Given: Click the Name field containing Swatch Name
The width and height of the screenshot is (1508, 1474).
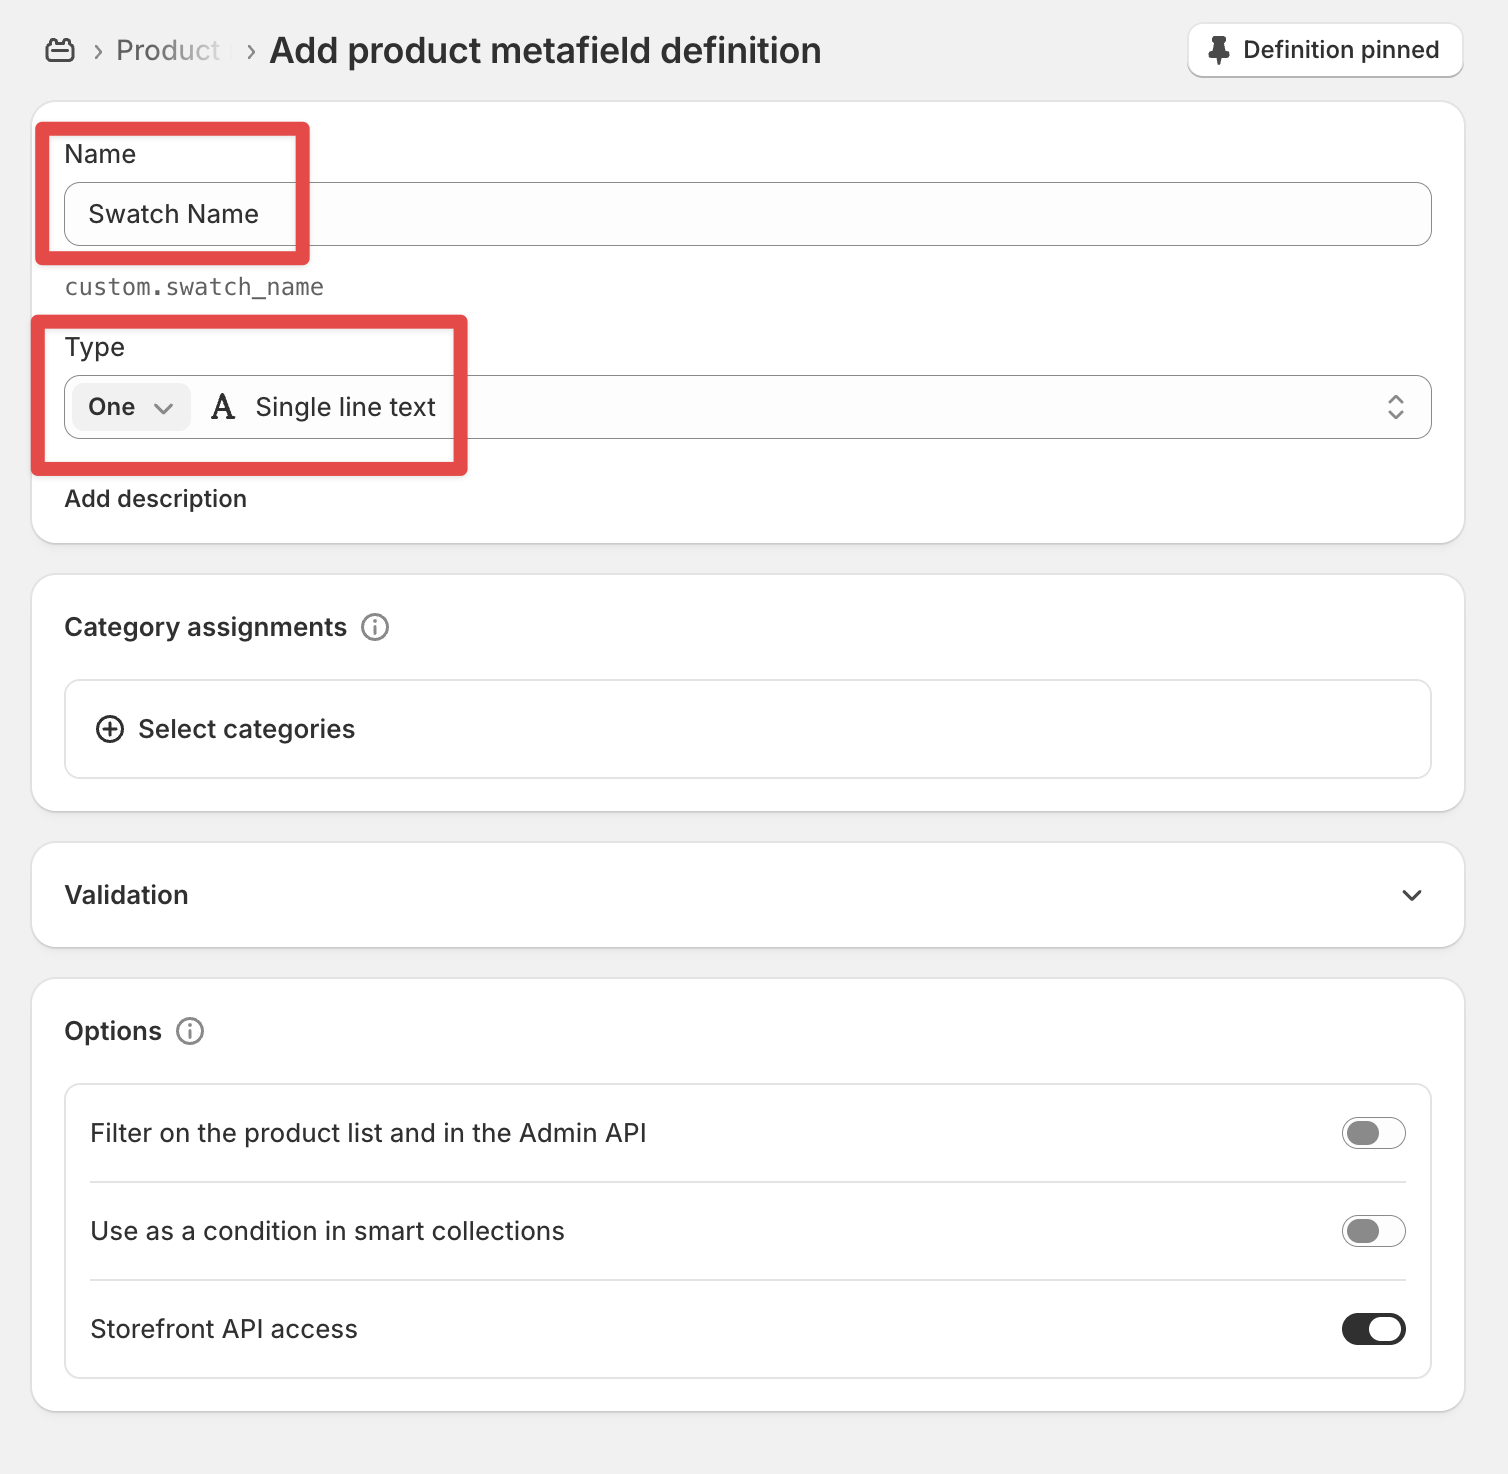Looking at the screenshot, I should [747, 214].
